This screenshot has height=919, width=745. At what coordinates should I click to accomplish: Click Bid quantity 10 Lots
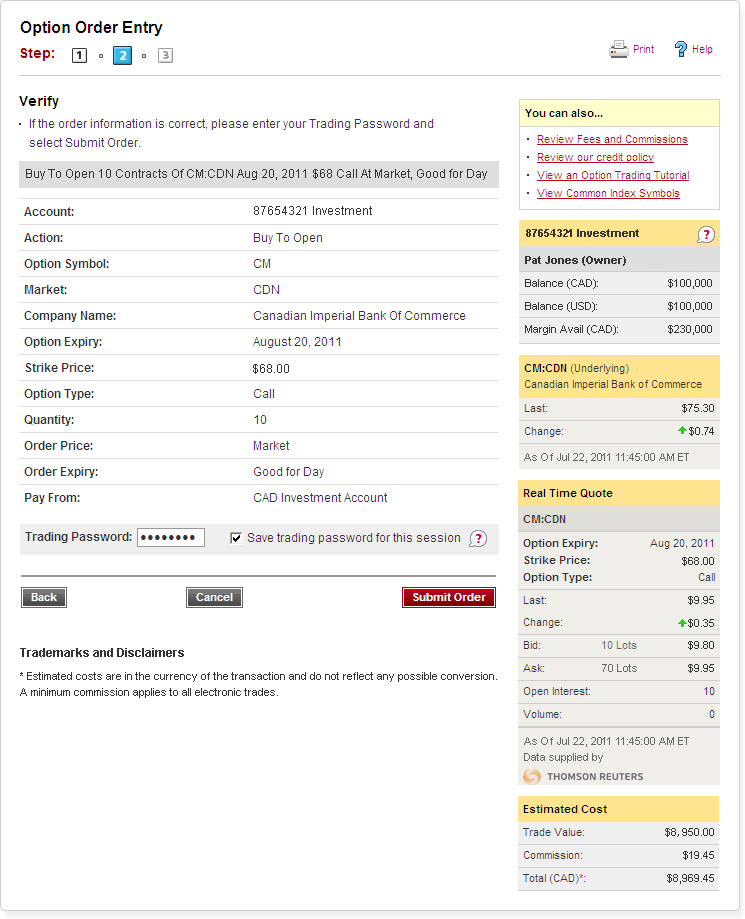tap(619, 645)
